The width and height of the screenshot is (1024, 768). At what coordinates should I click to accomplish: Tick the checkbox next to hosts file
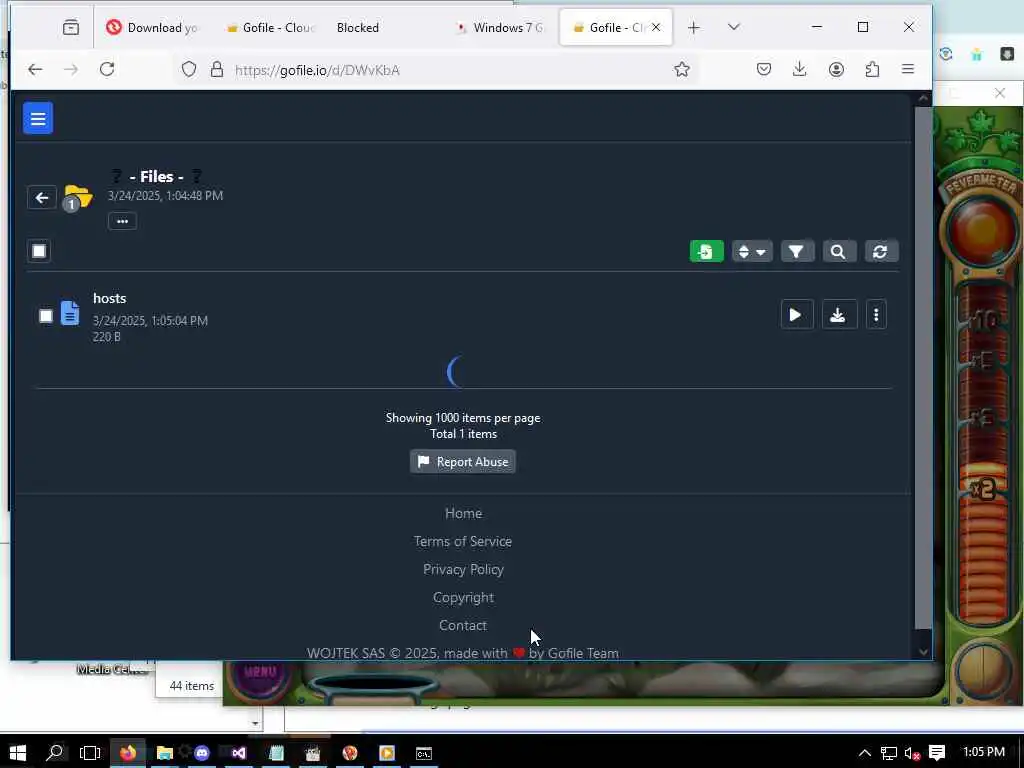pos(46,316)
